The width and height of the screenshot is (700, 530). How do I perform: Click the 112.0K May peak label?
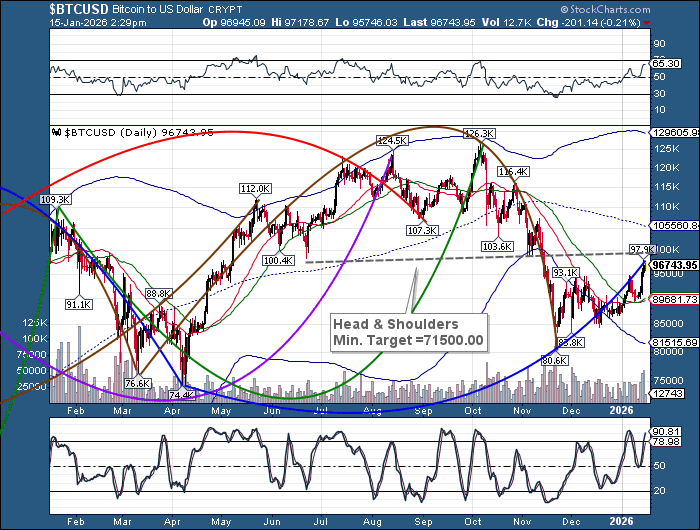tap(255, 188)
